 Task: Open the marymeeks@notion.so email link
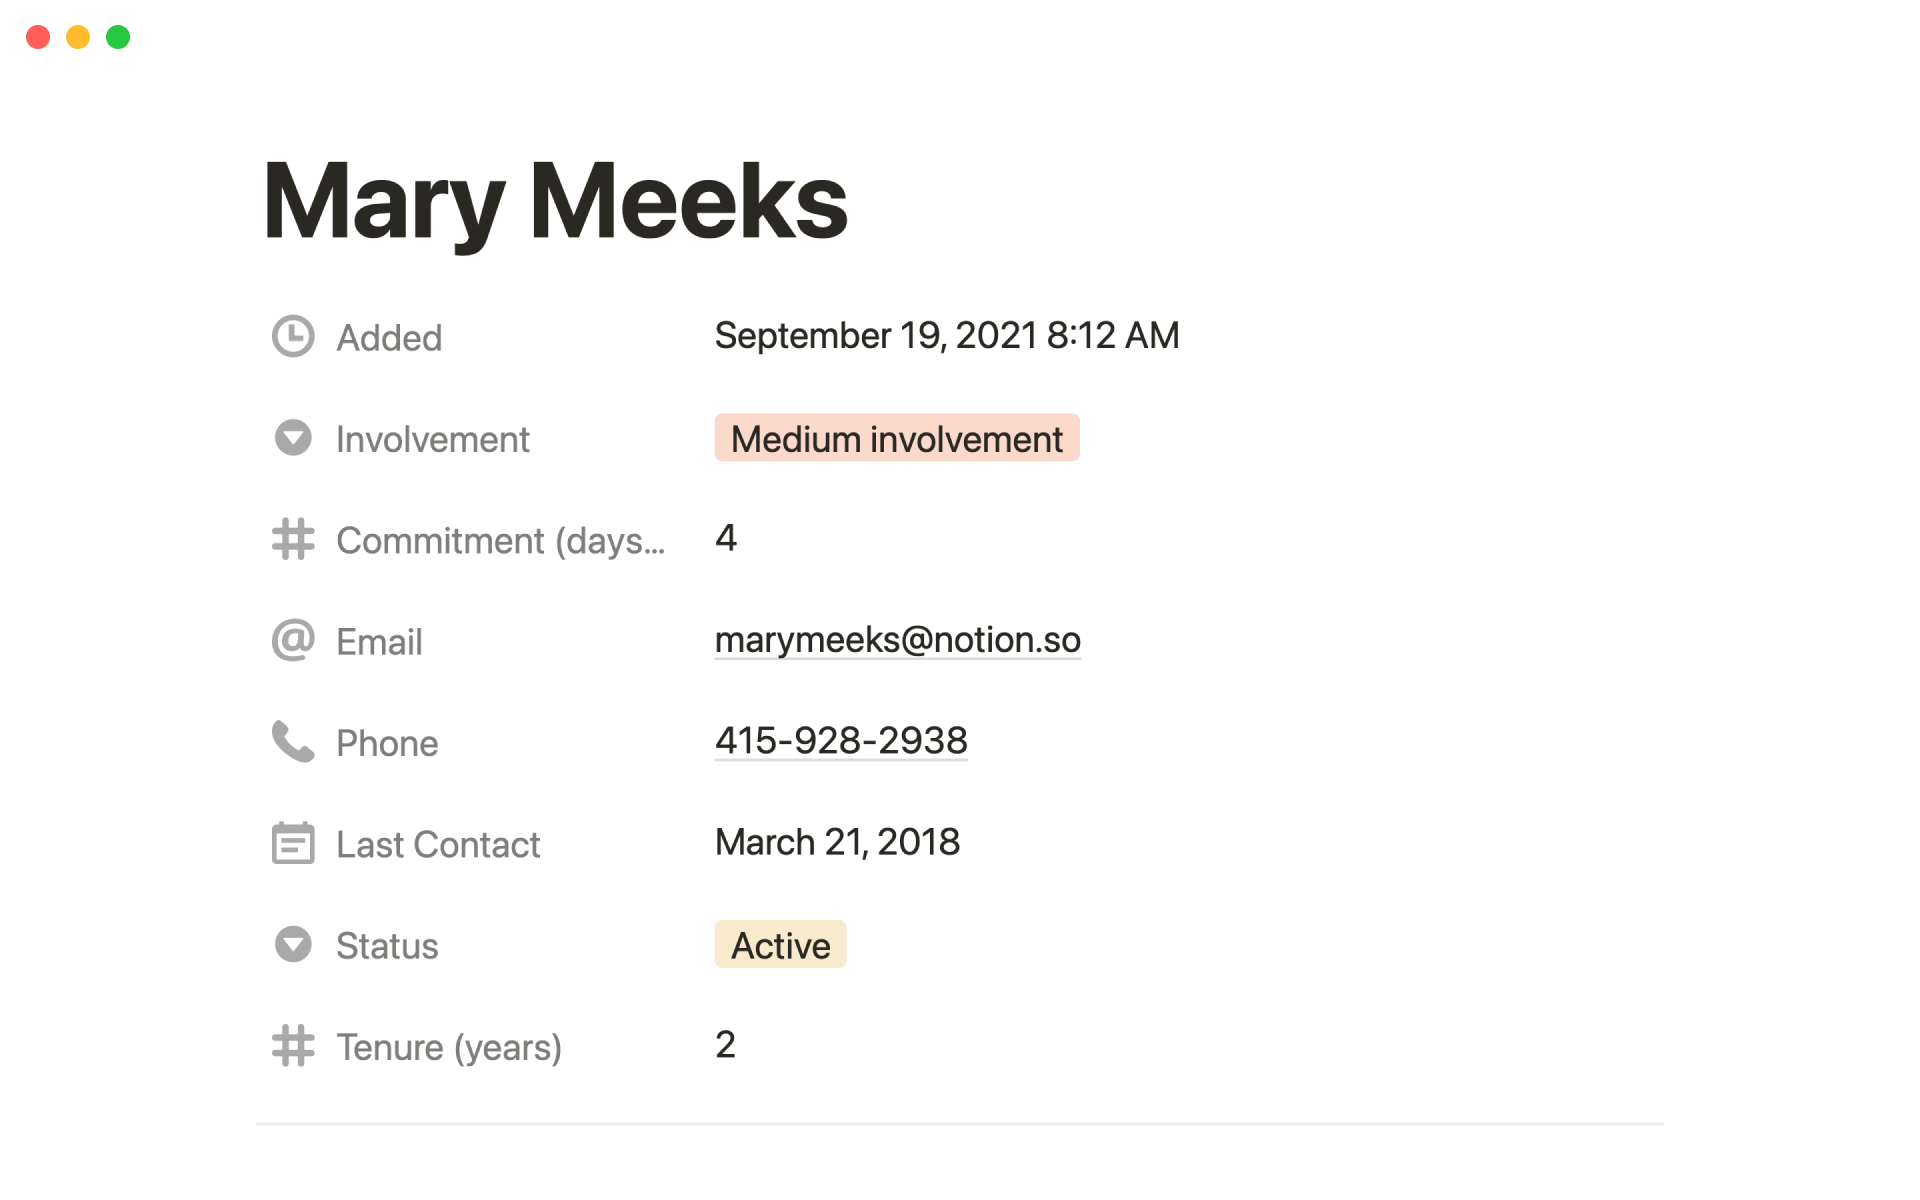coord(897,640)
